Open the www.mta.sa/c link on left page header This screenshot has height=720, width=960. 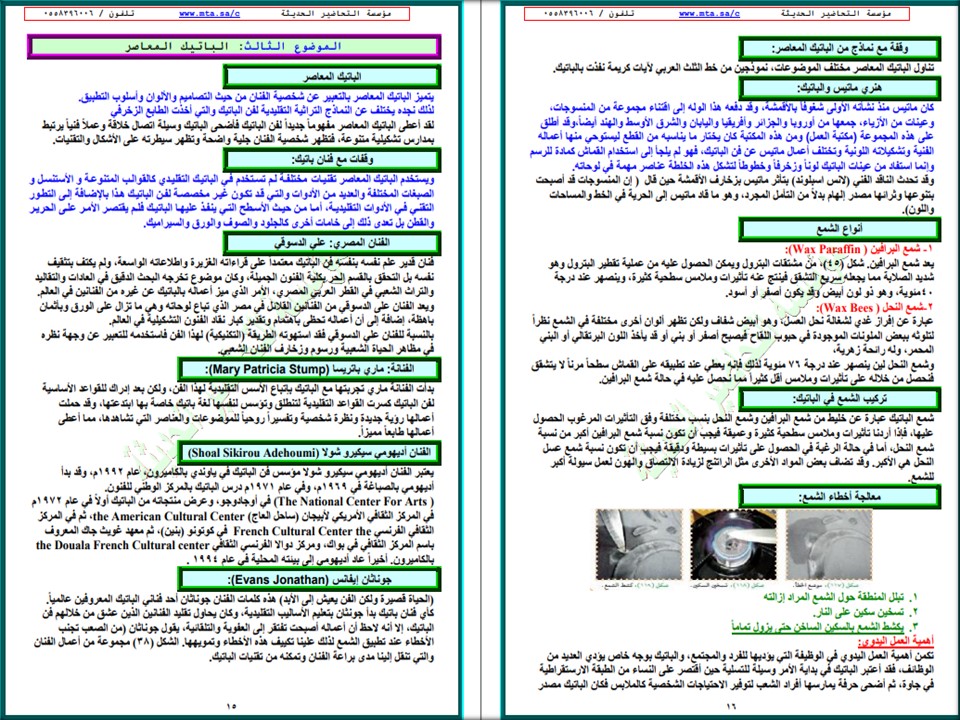209,13
